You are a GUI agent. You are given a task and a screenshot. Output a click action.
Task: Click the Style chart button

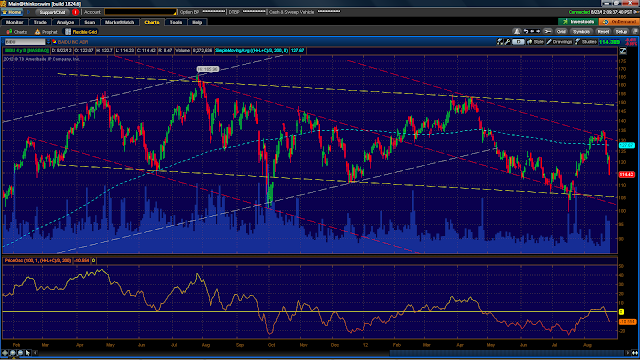535,42
